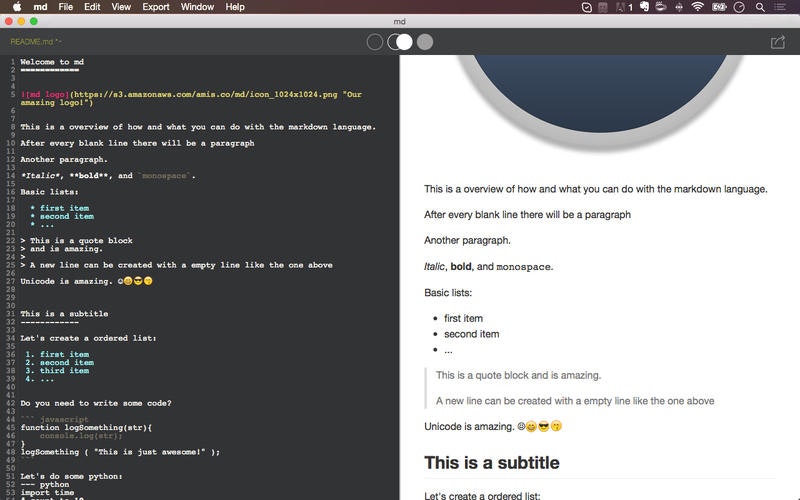This screenshot has height=500, width=800.
Task: Click the md logo image URL line in editor
Action: click(191, 98)
